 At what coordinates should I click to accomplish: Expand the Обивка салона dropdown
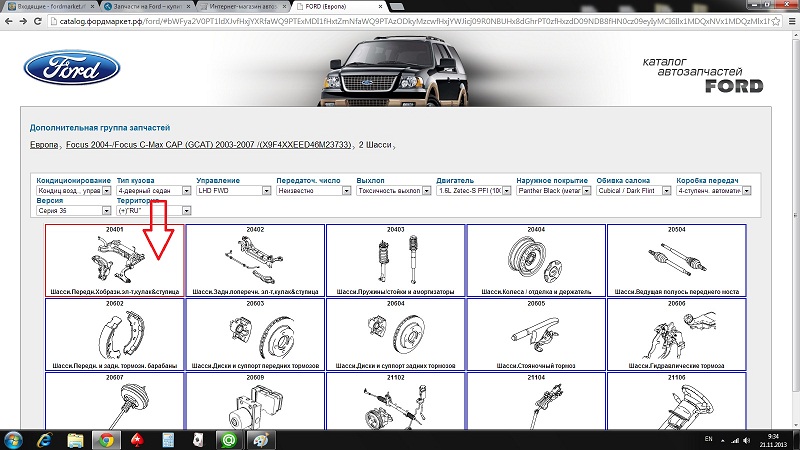pyautogui.click(x=634, y=190)
